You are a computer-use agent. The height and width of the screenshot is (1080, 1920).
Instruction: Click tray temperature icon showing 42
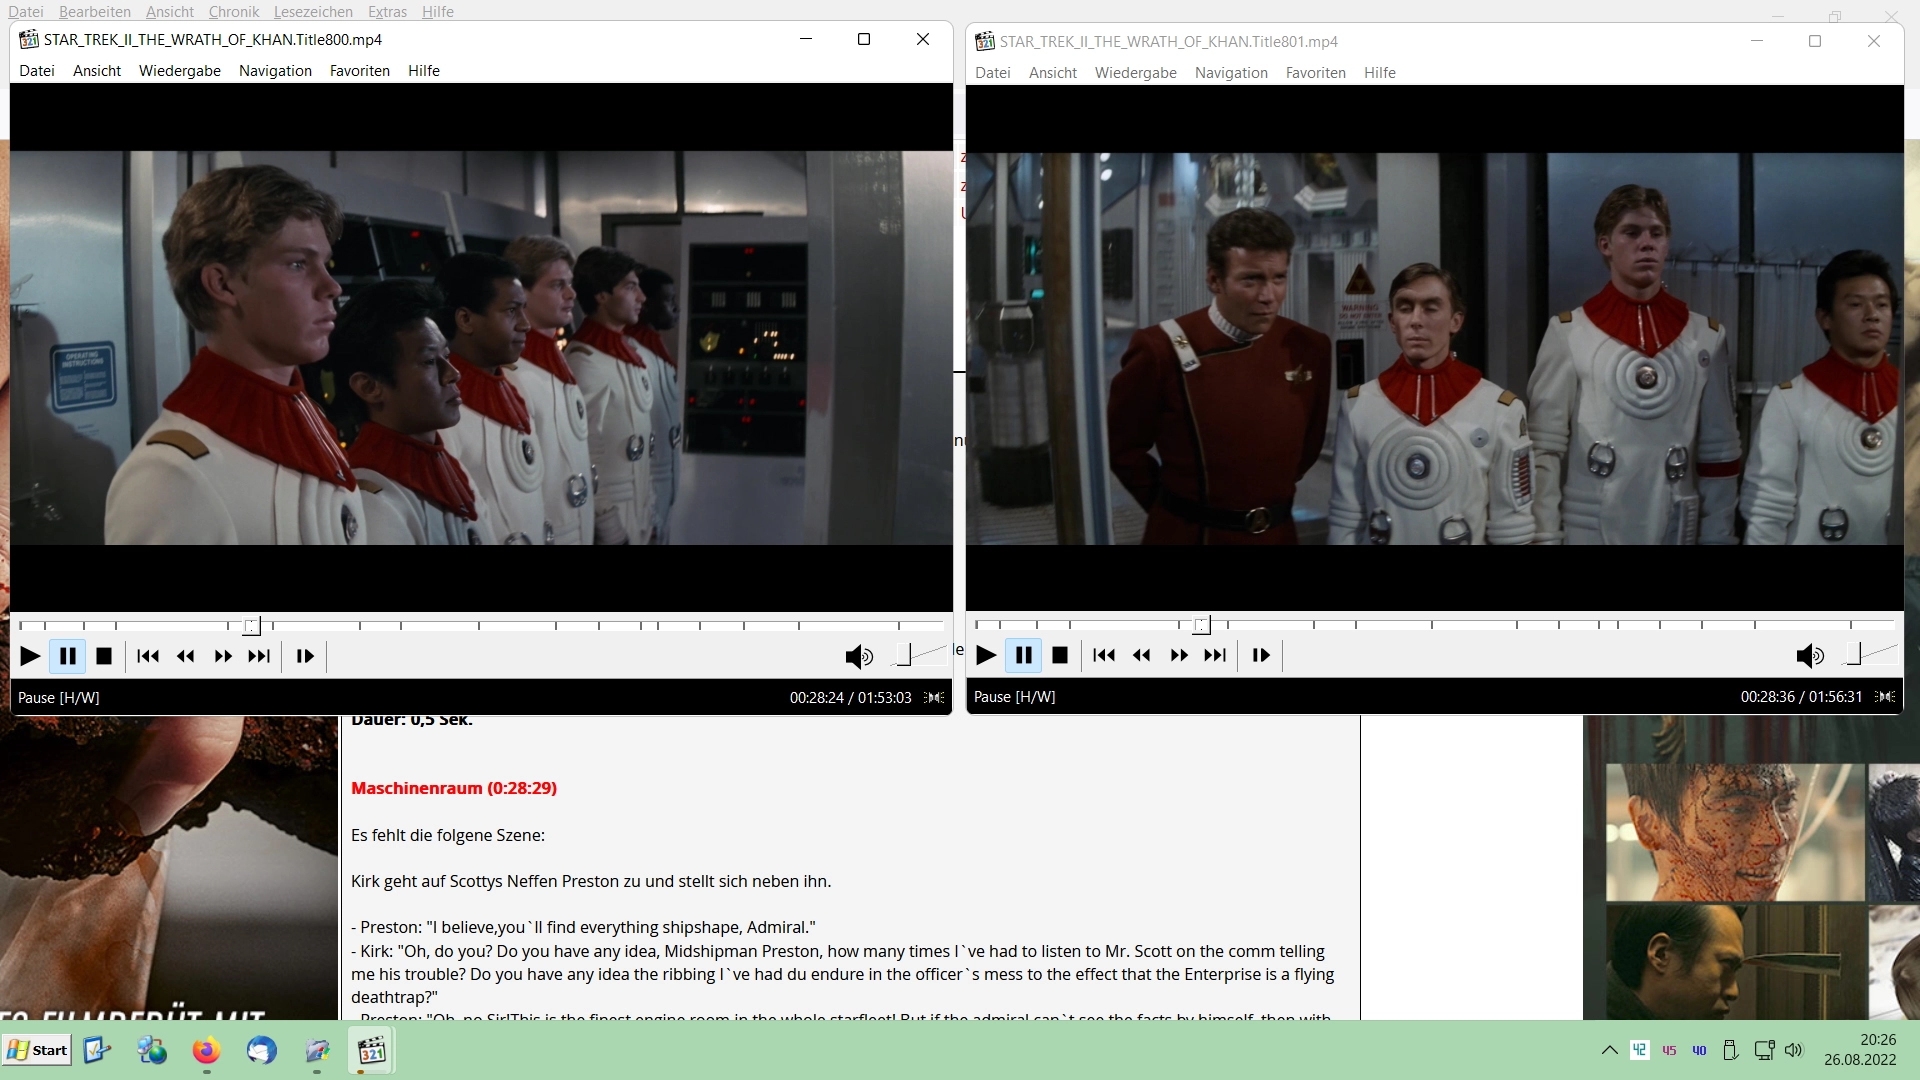(1640, 1049)
